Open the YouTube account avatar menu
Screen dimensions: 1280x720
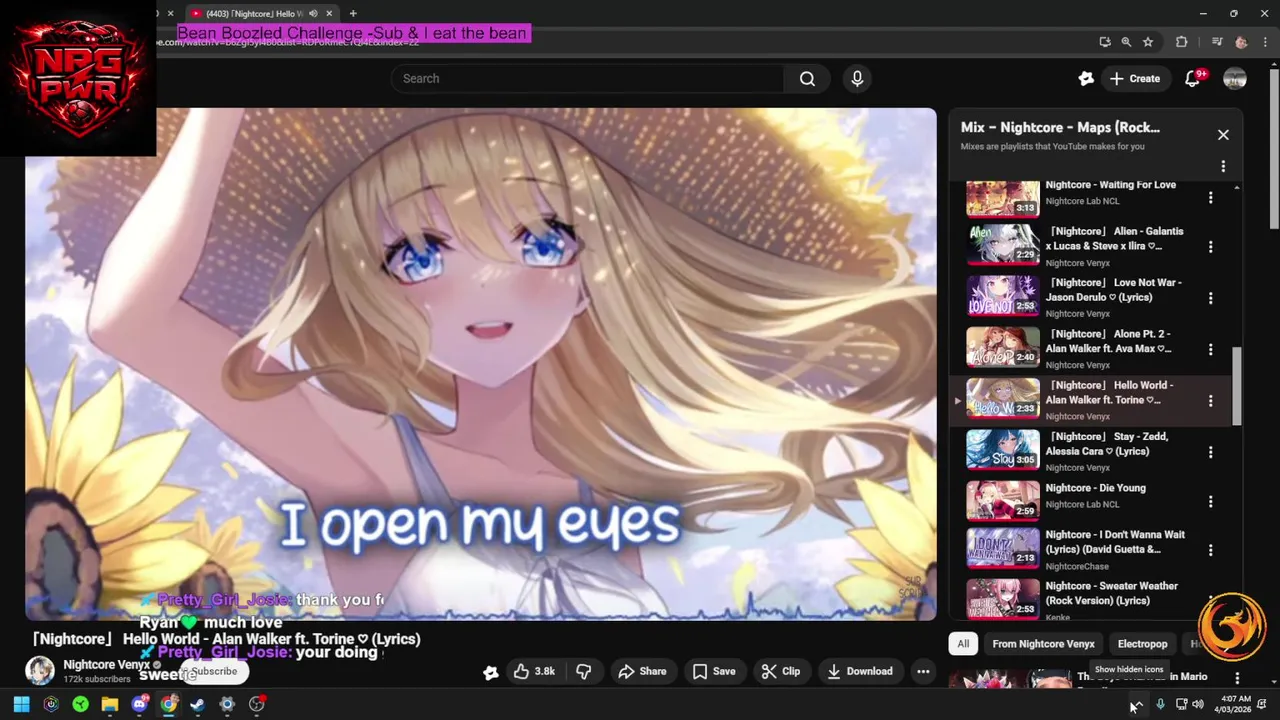1235,79
